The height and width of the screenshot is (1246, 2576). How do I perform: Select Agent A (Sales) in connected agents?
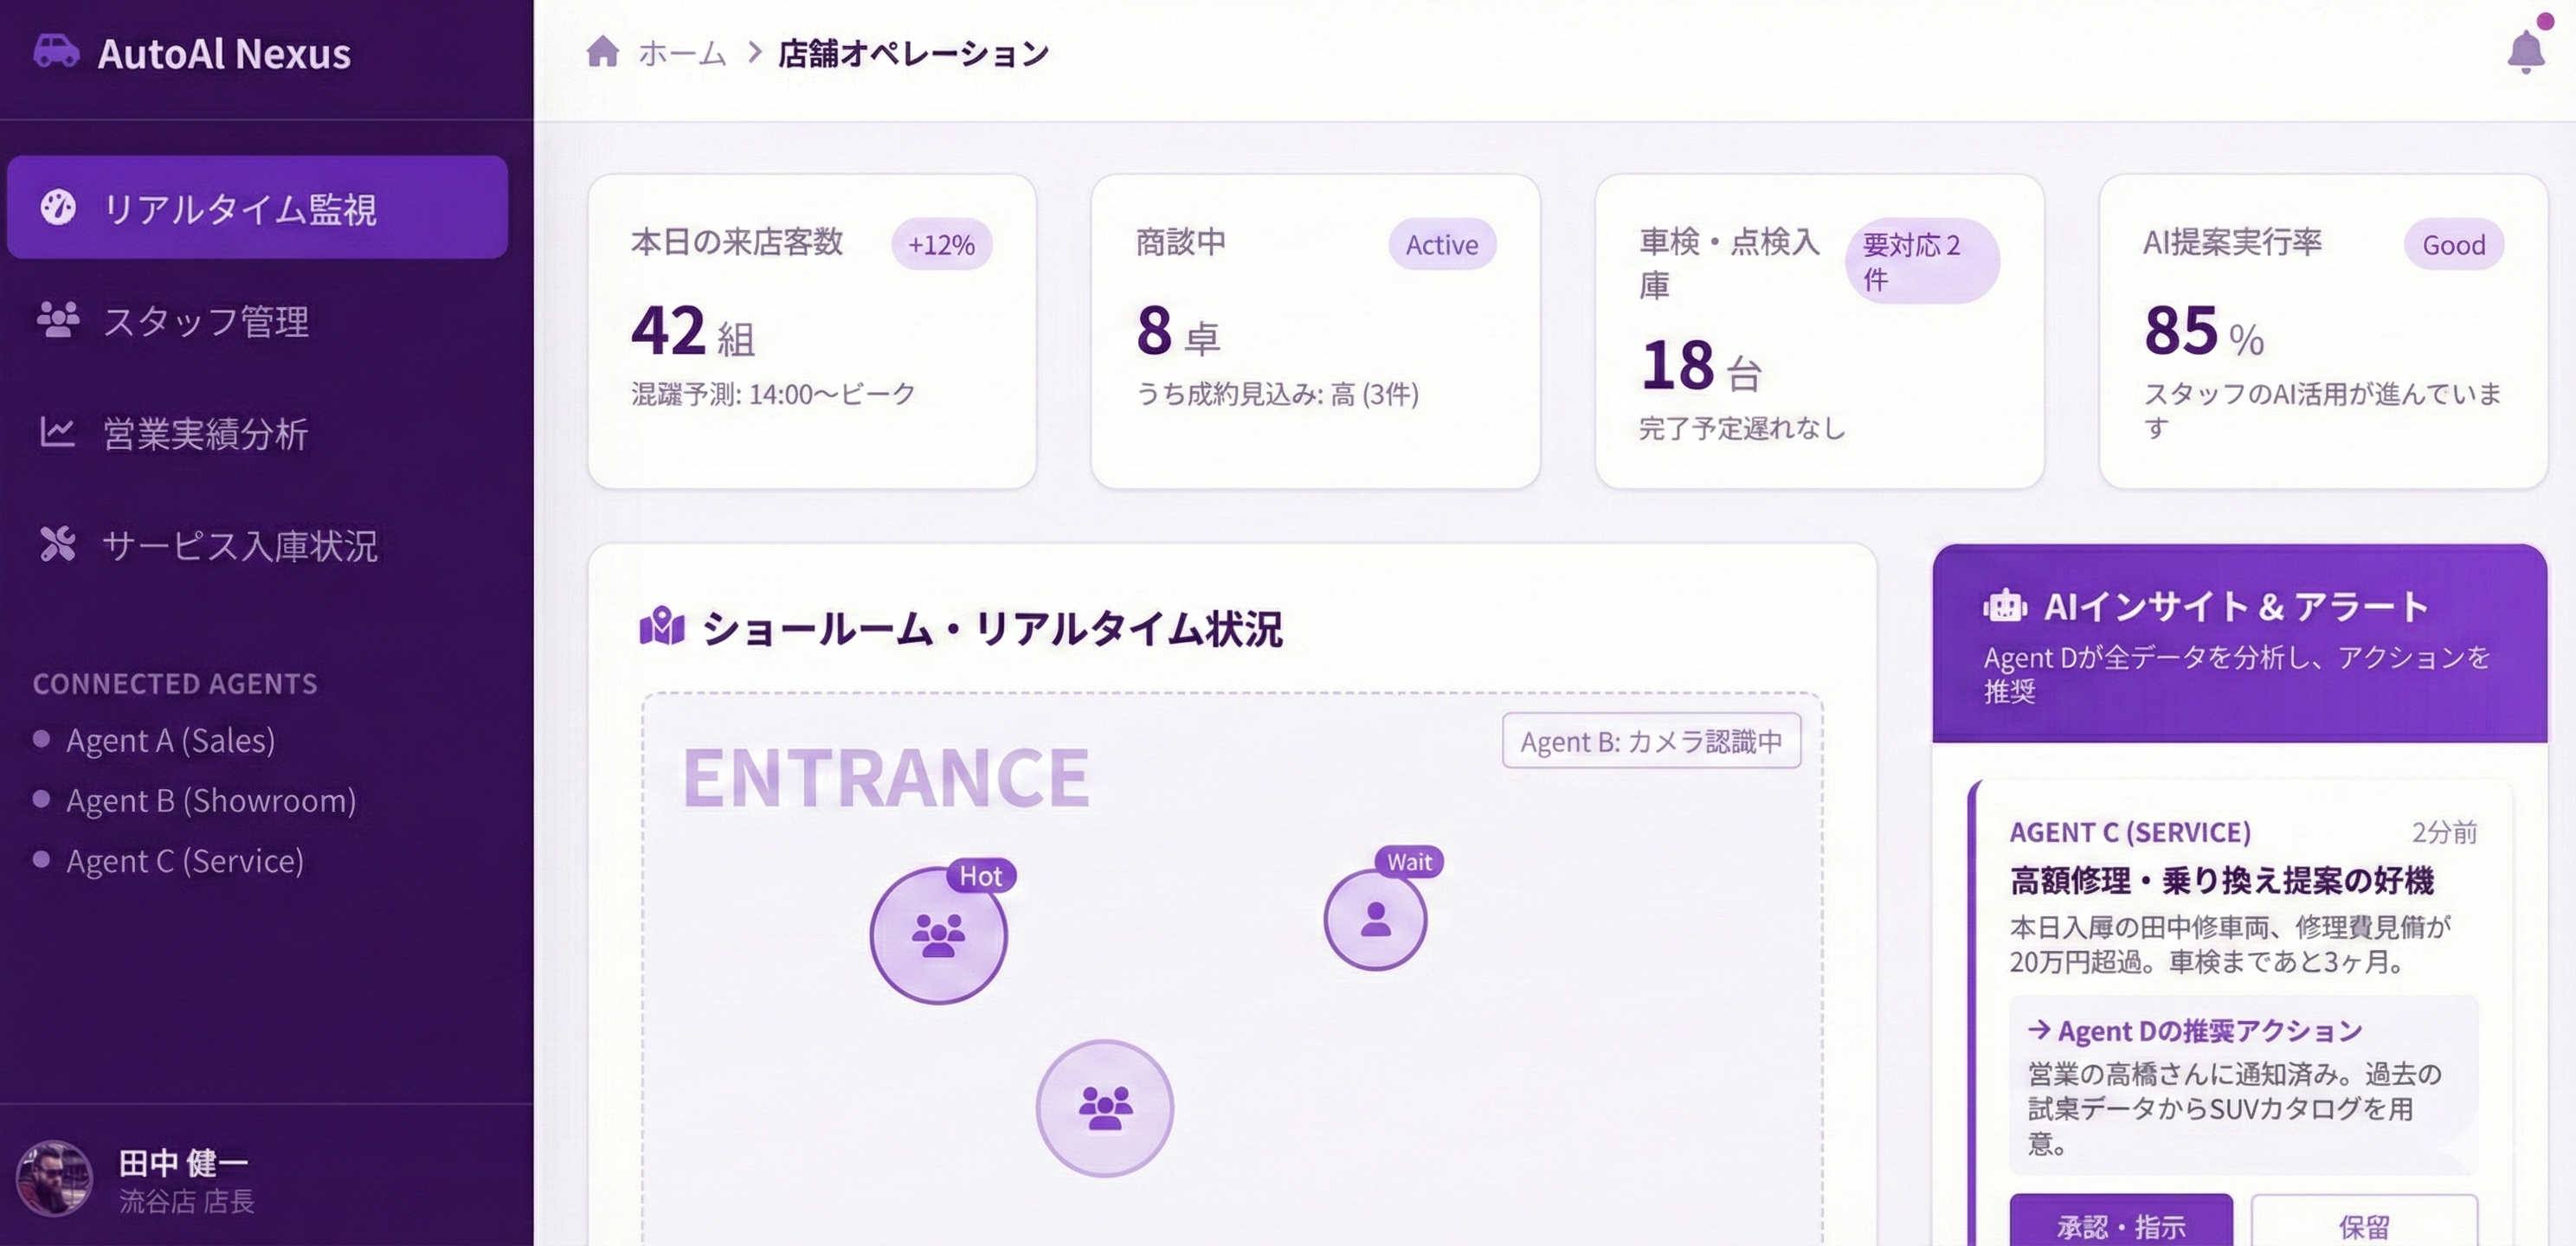click(x=170, y=740)
